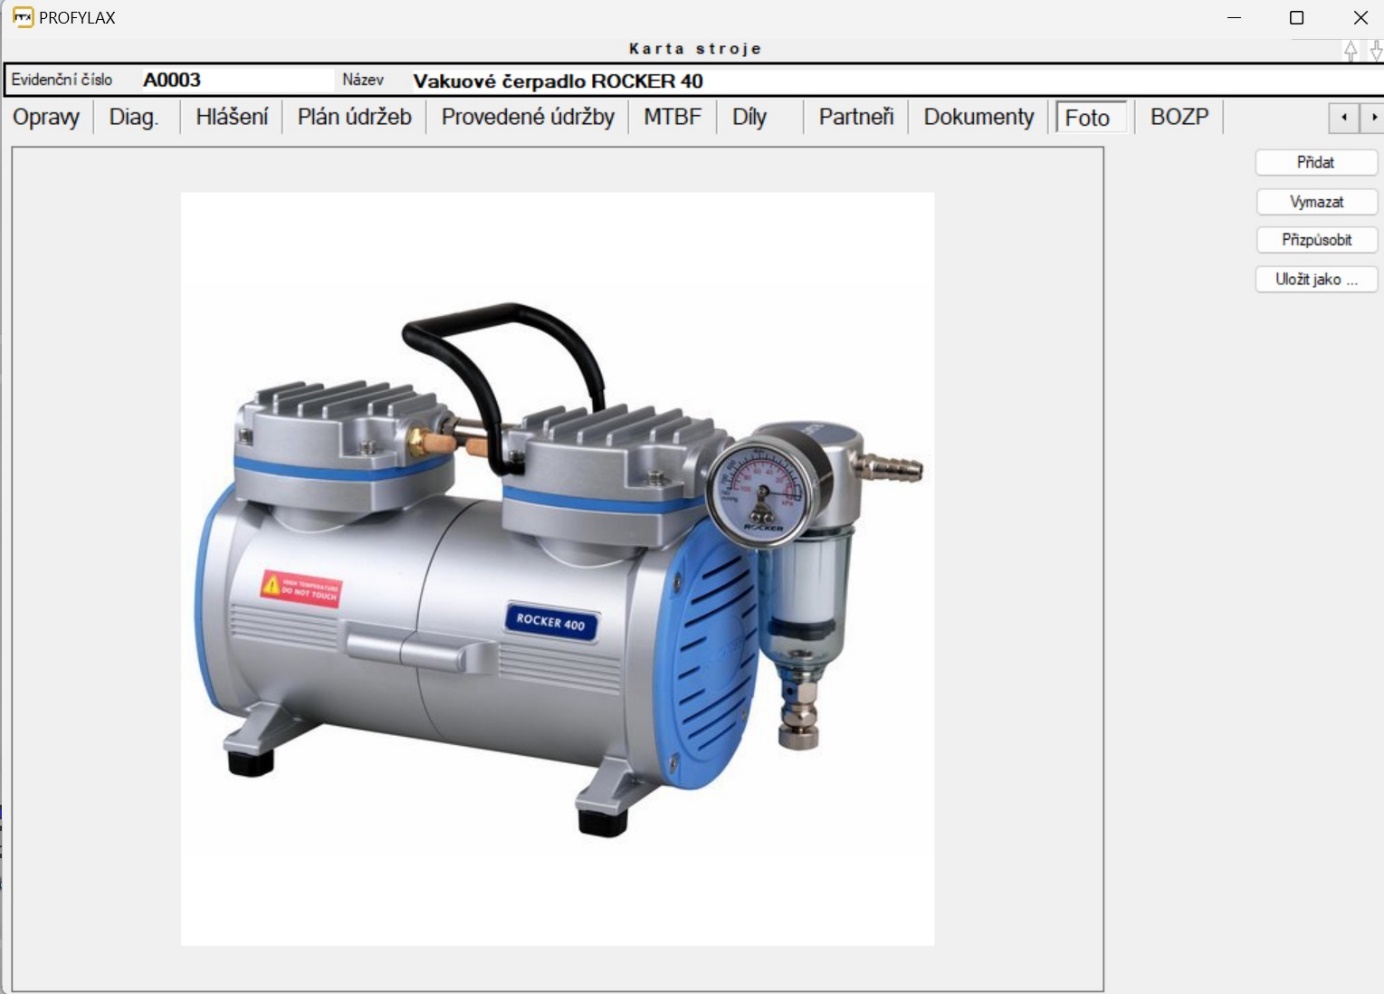The image size is (1384, 994).
Task: Switch to the Diag. tab
Action: tap(134, 117)
